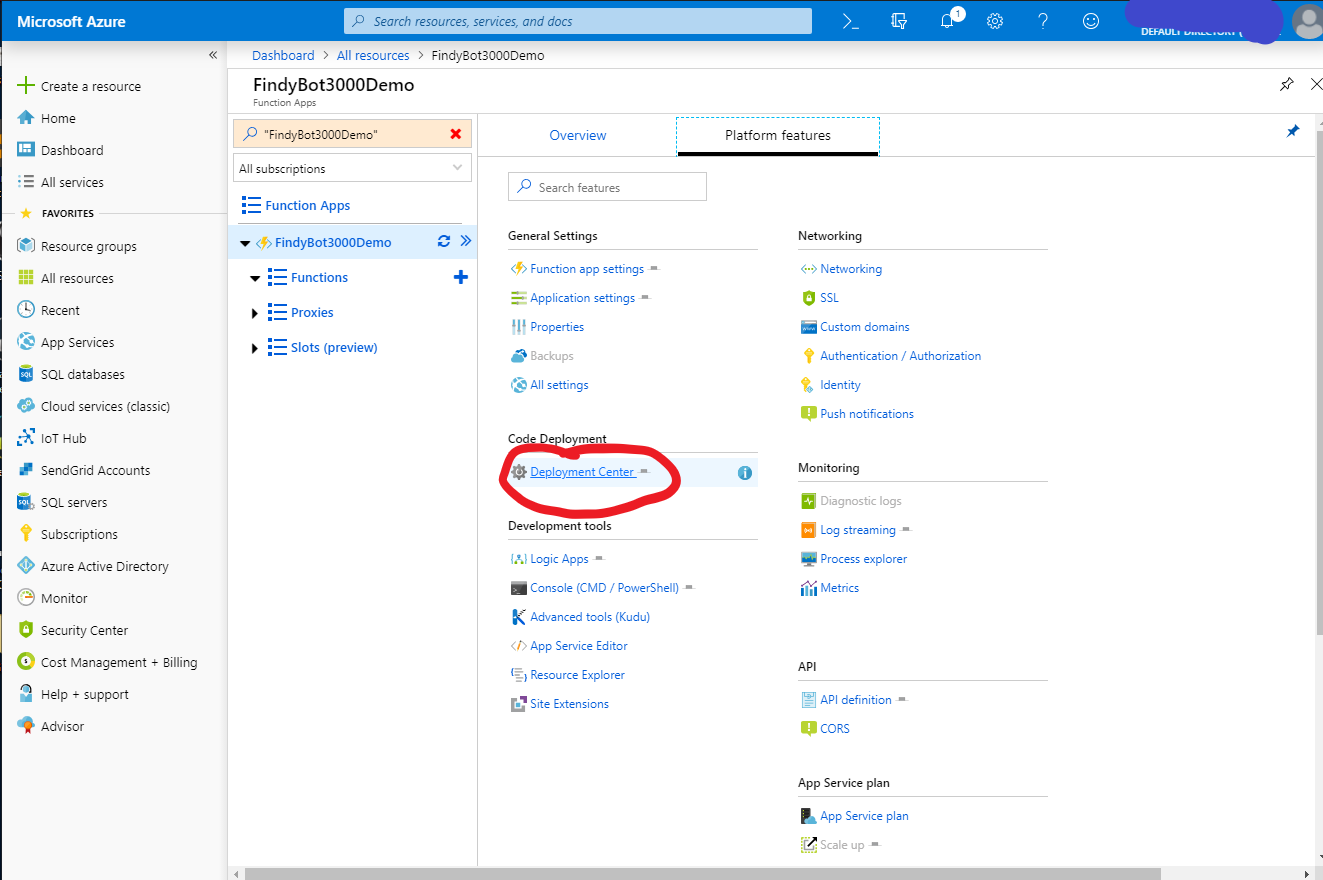Open All settings link

[x=559, y=385]
